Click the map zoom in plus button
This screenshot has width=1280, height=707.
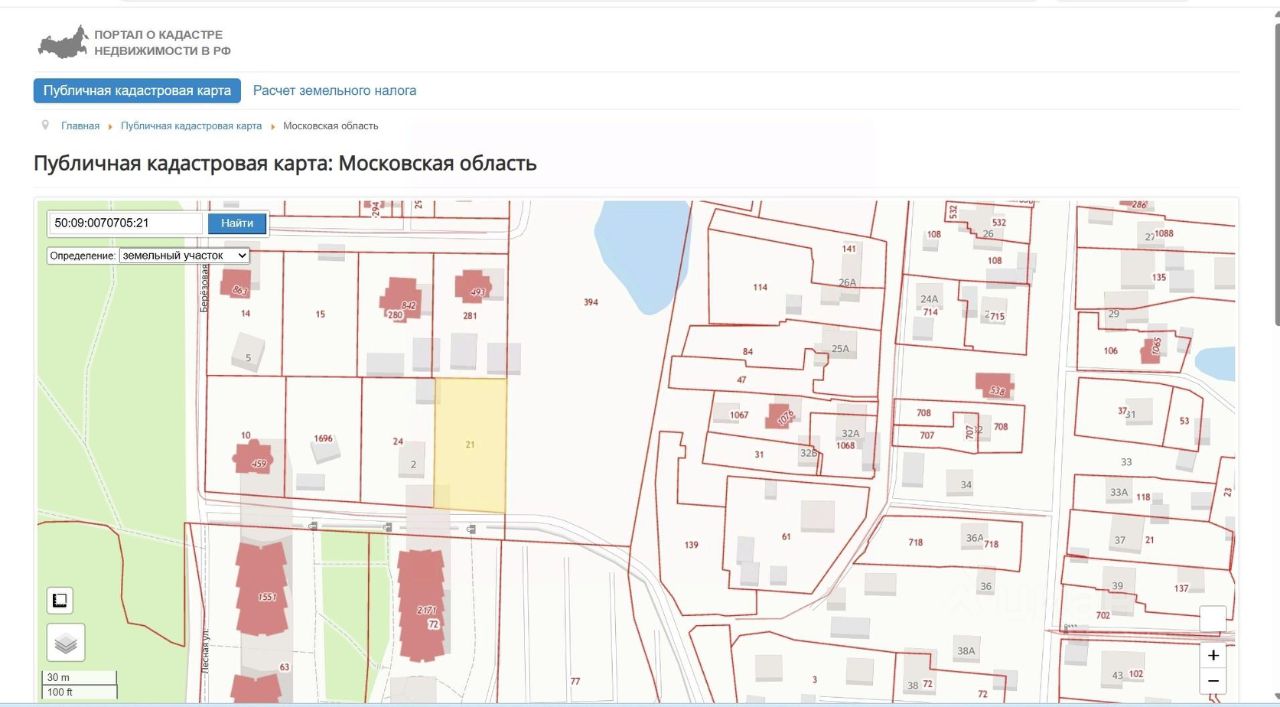1213,656
